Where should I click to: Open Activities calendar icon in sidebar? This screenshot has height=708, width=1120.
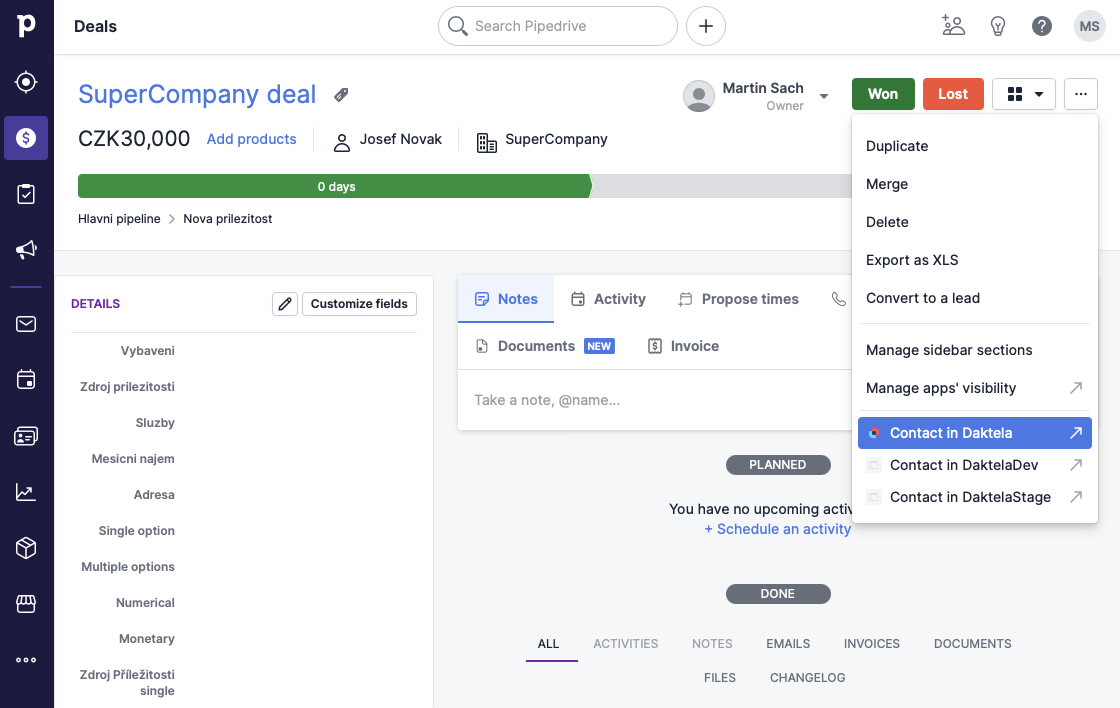pos(26,379)
